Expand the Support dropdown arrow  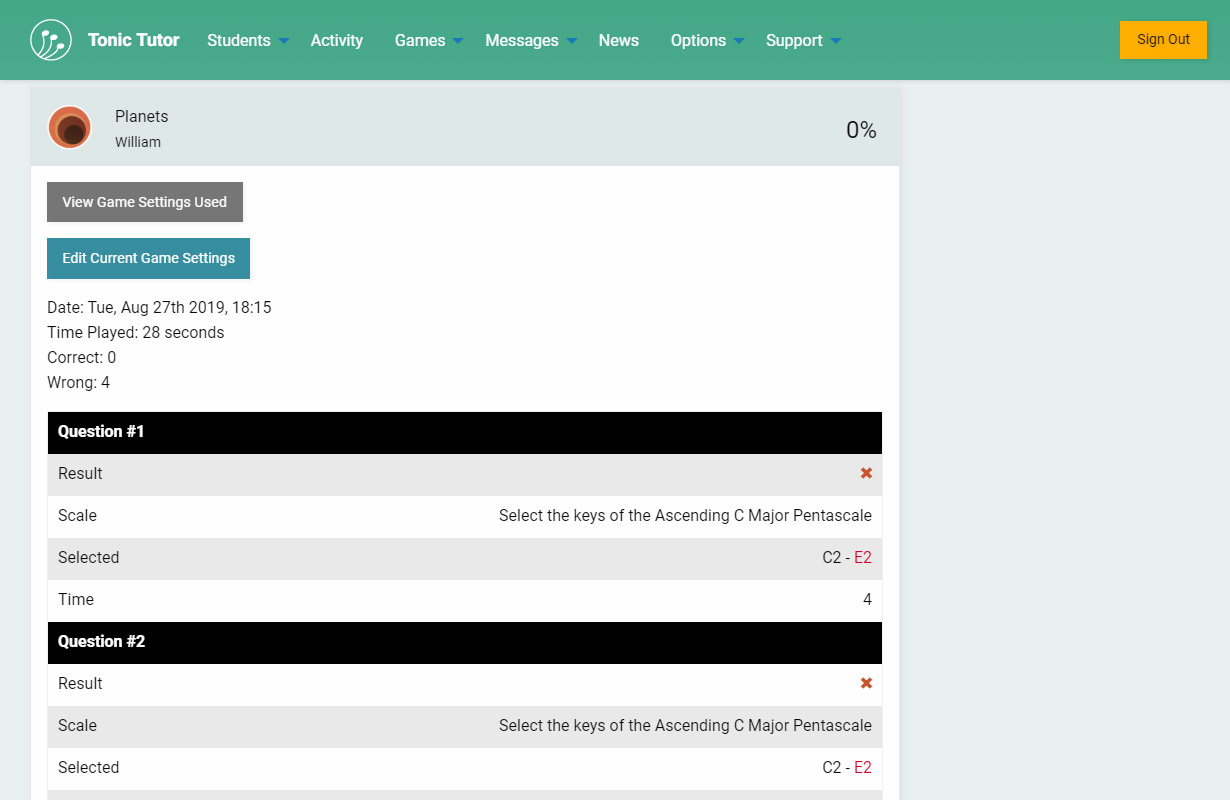point(836,41)
